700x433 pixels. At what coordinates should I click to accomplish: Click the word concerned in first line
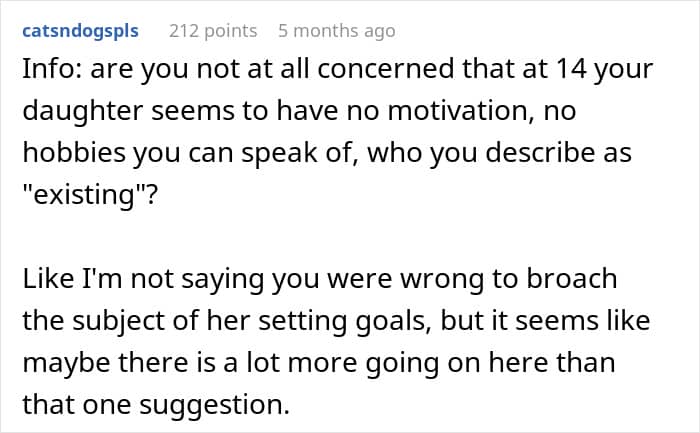point(386,69)
